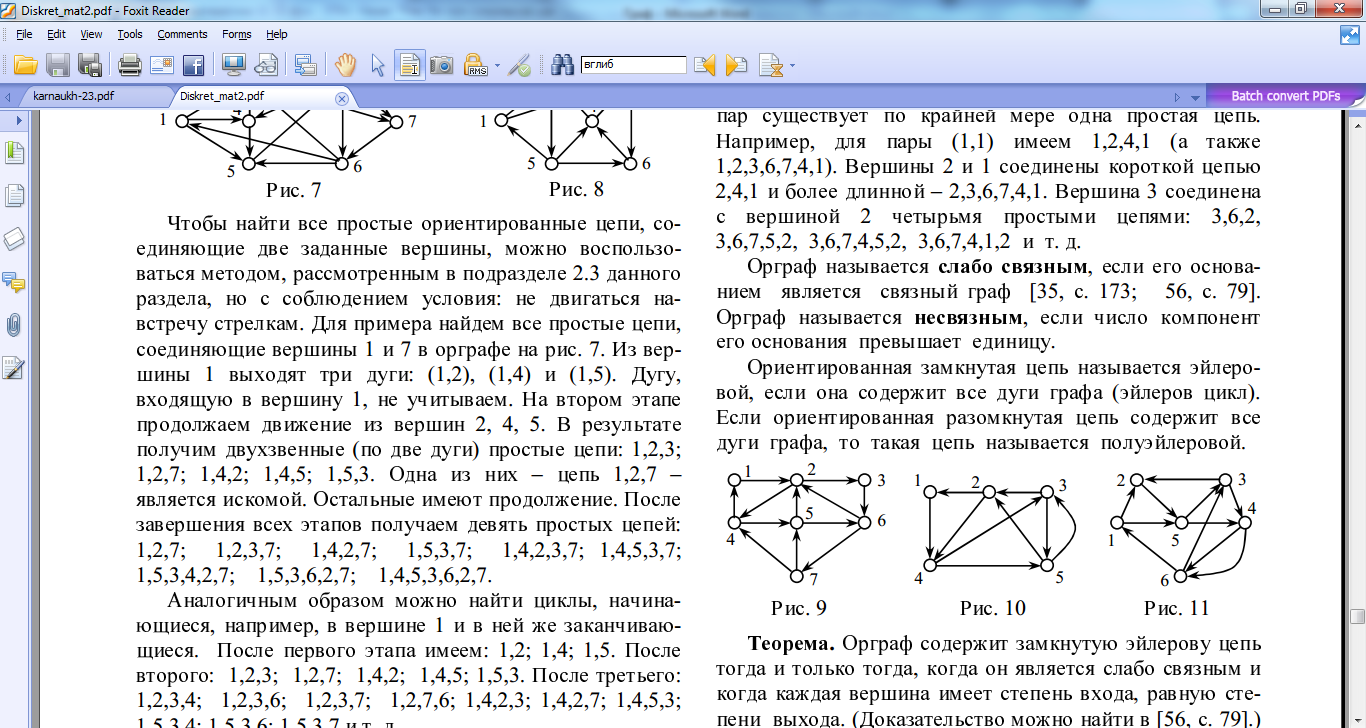The width and height of the screenshot is (1366, 728).
Task: Open the Tools menu
Action: tap(130, 34)
